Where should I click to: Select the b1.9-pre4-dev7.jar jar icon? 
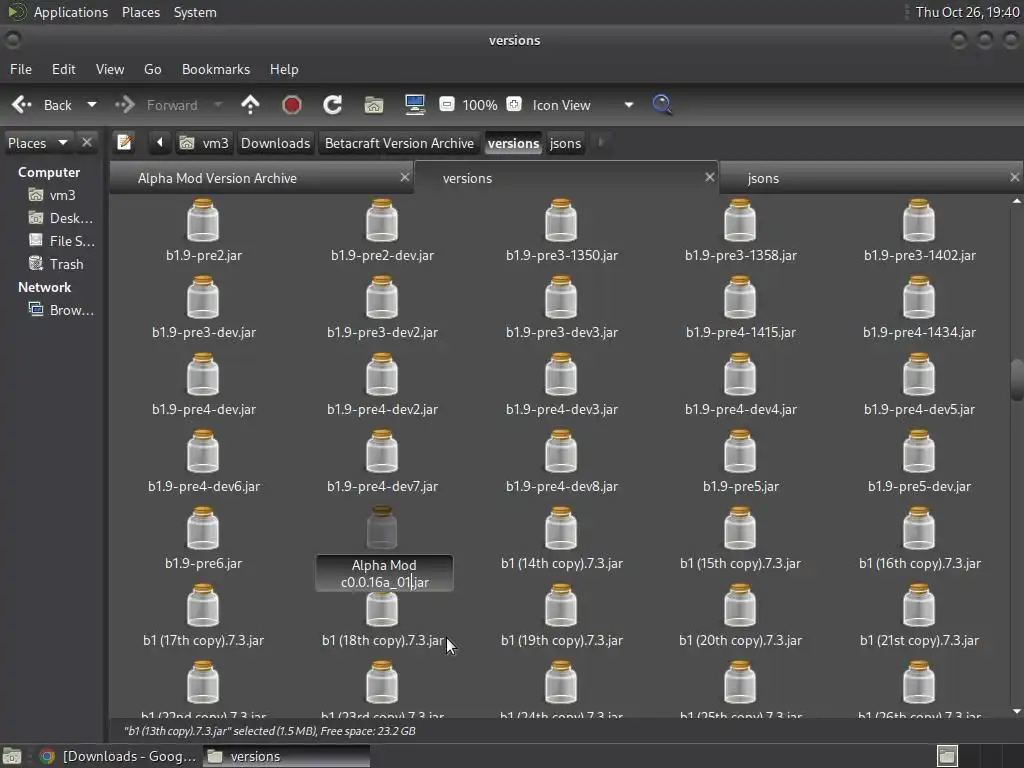click(382, 452)
